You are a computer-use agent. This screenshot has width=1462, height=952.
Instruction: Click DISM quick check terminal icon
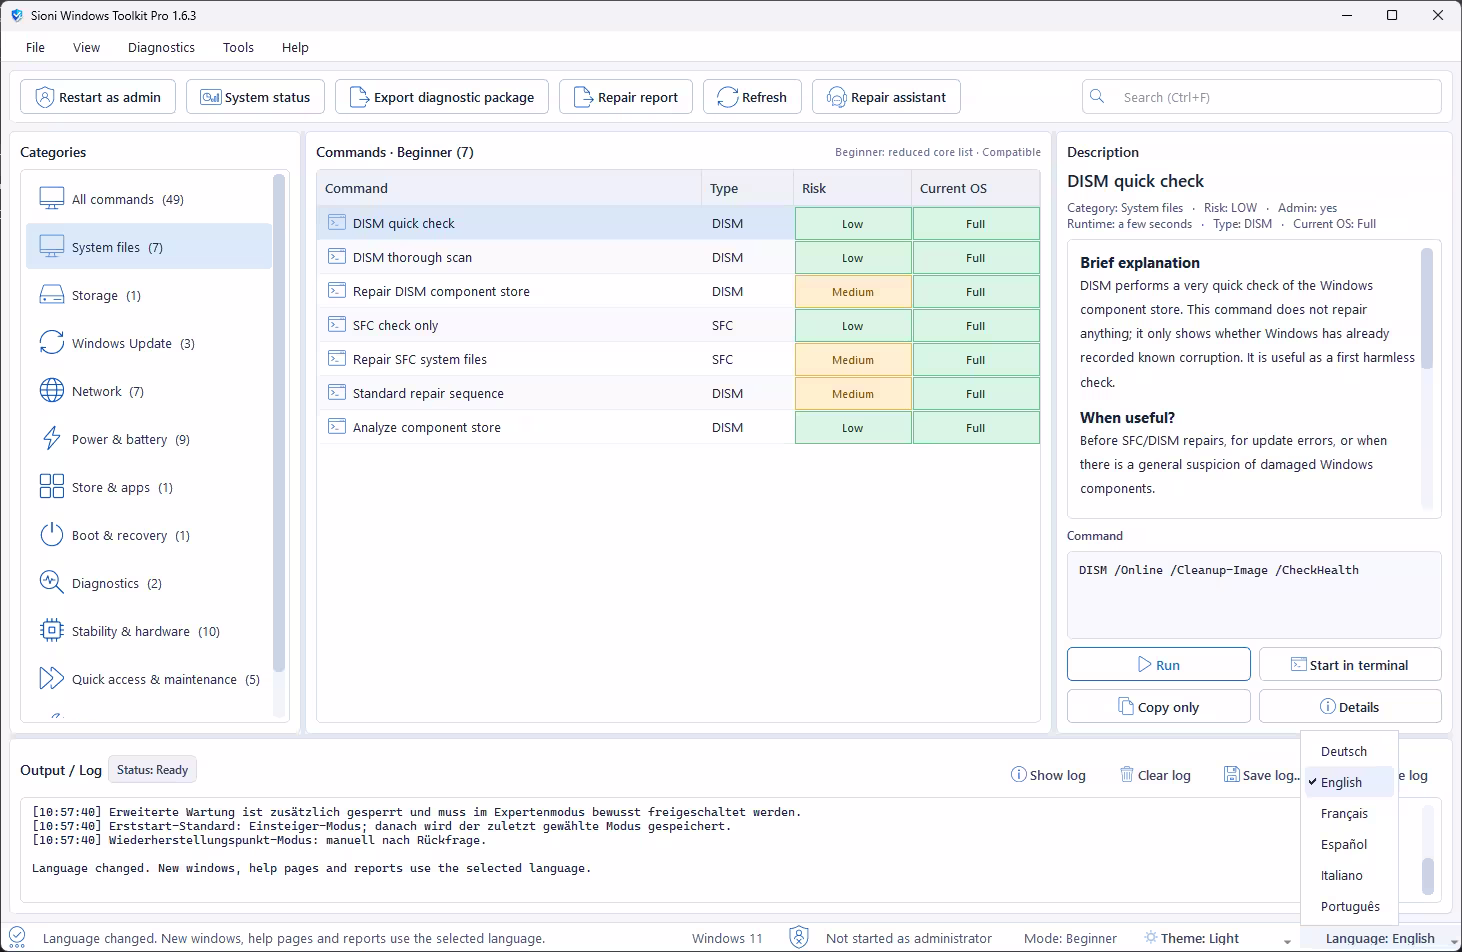click(337, 223)
